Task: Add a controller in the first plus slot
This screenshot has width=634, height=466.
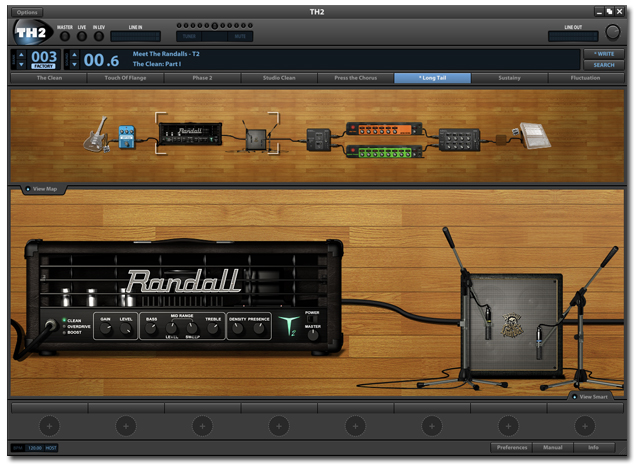Action: click(x=49, y=426)
